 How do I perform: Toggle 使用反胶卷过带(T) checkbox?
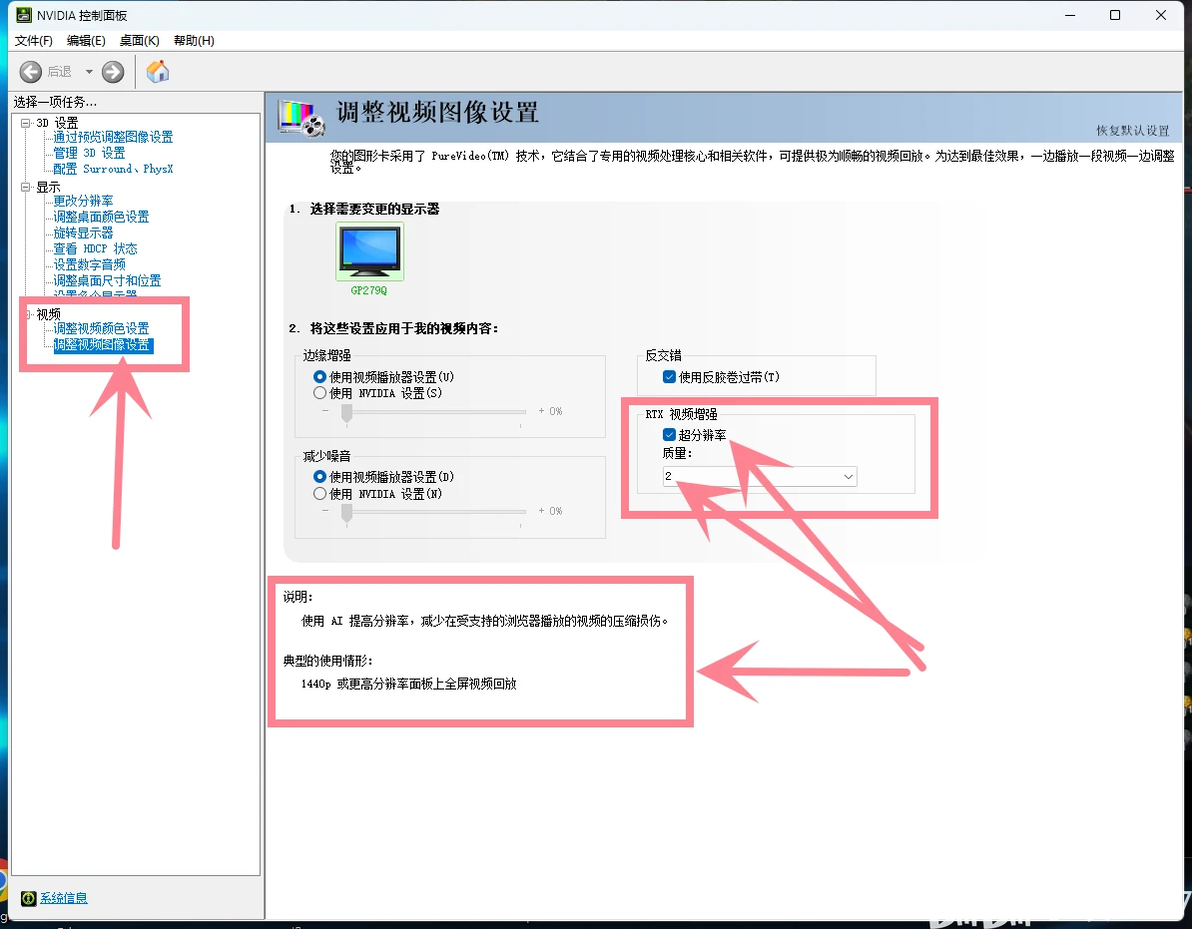tap(670, 377)
